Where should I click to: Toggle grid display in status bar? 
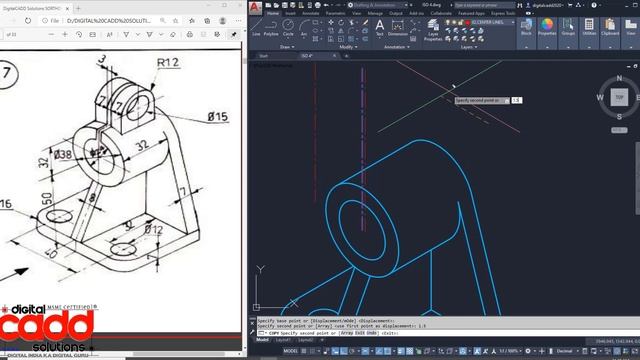(304, 351)
